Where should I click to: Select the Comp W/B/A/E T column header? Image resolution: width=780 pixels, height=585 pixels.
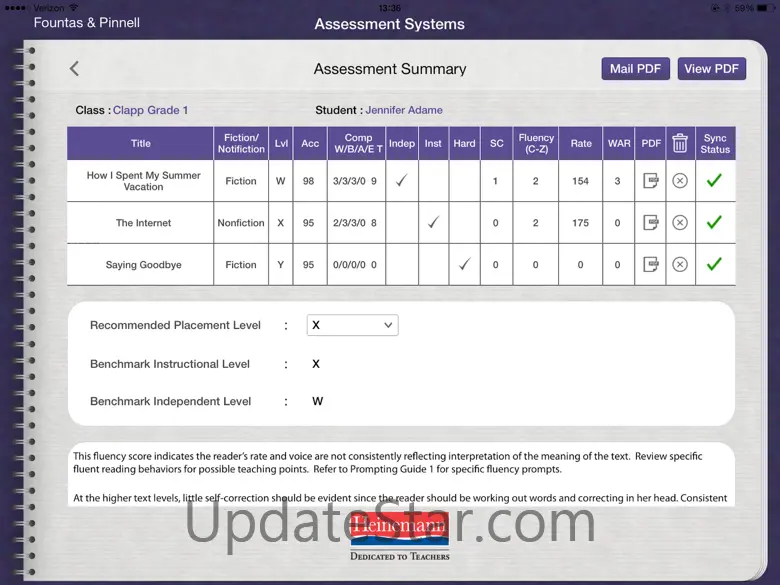(x=358, y=143)
